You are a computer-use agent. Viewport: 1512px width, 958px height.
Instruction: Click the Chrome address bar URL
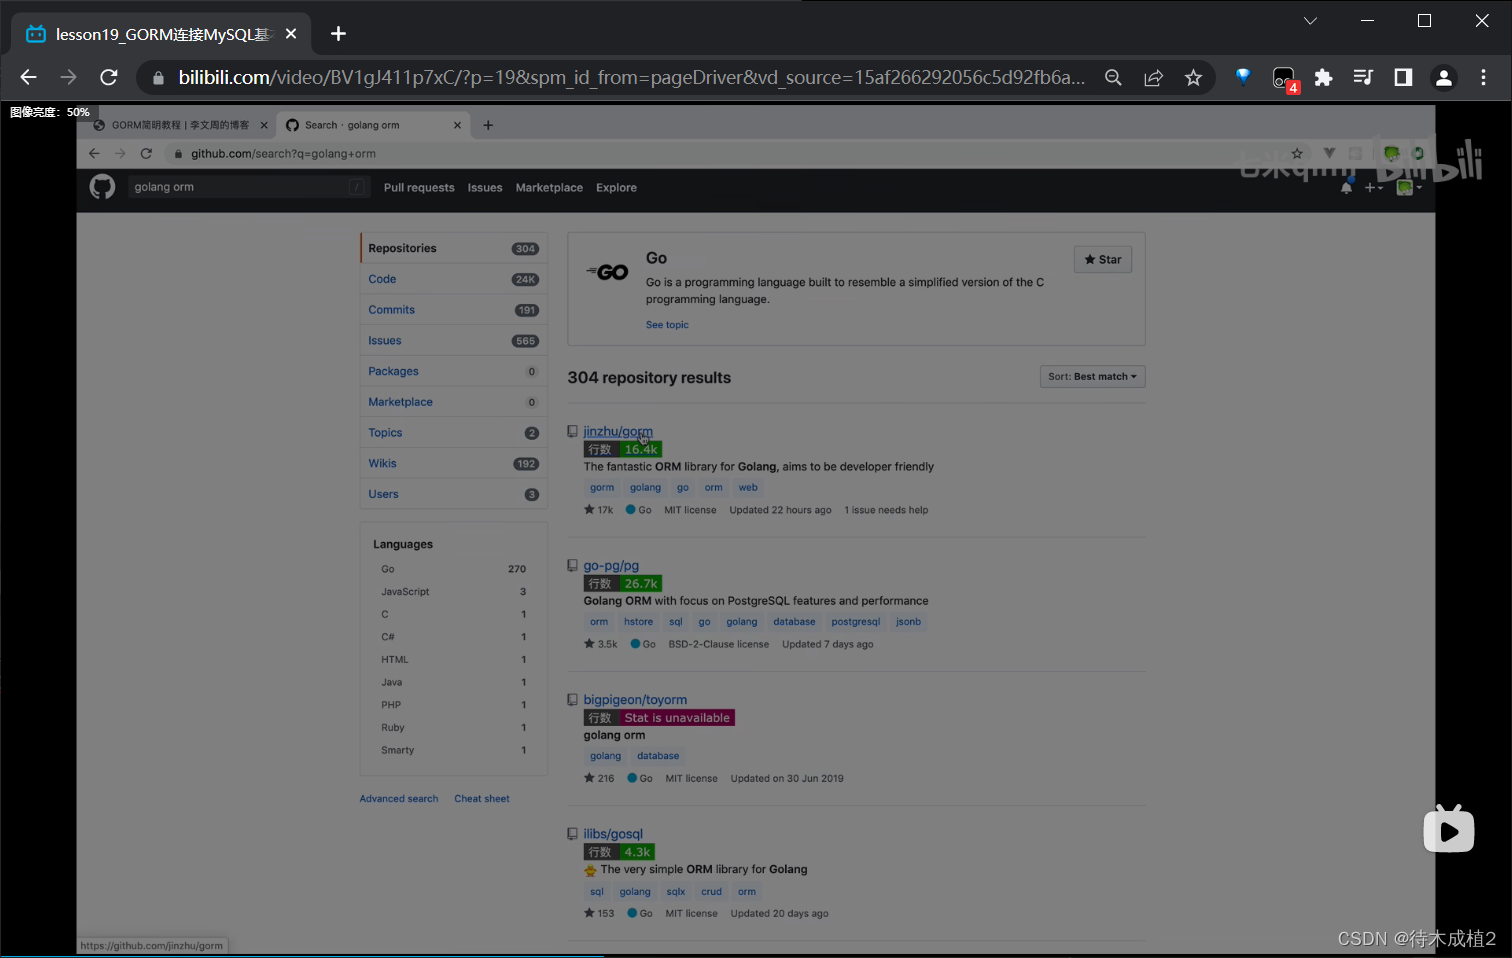coord(632,77)
